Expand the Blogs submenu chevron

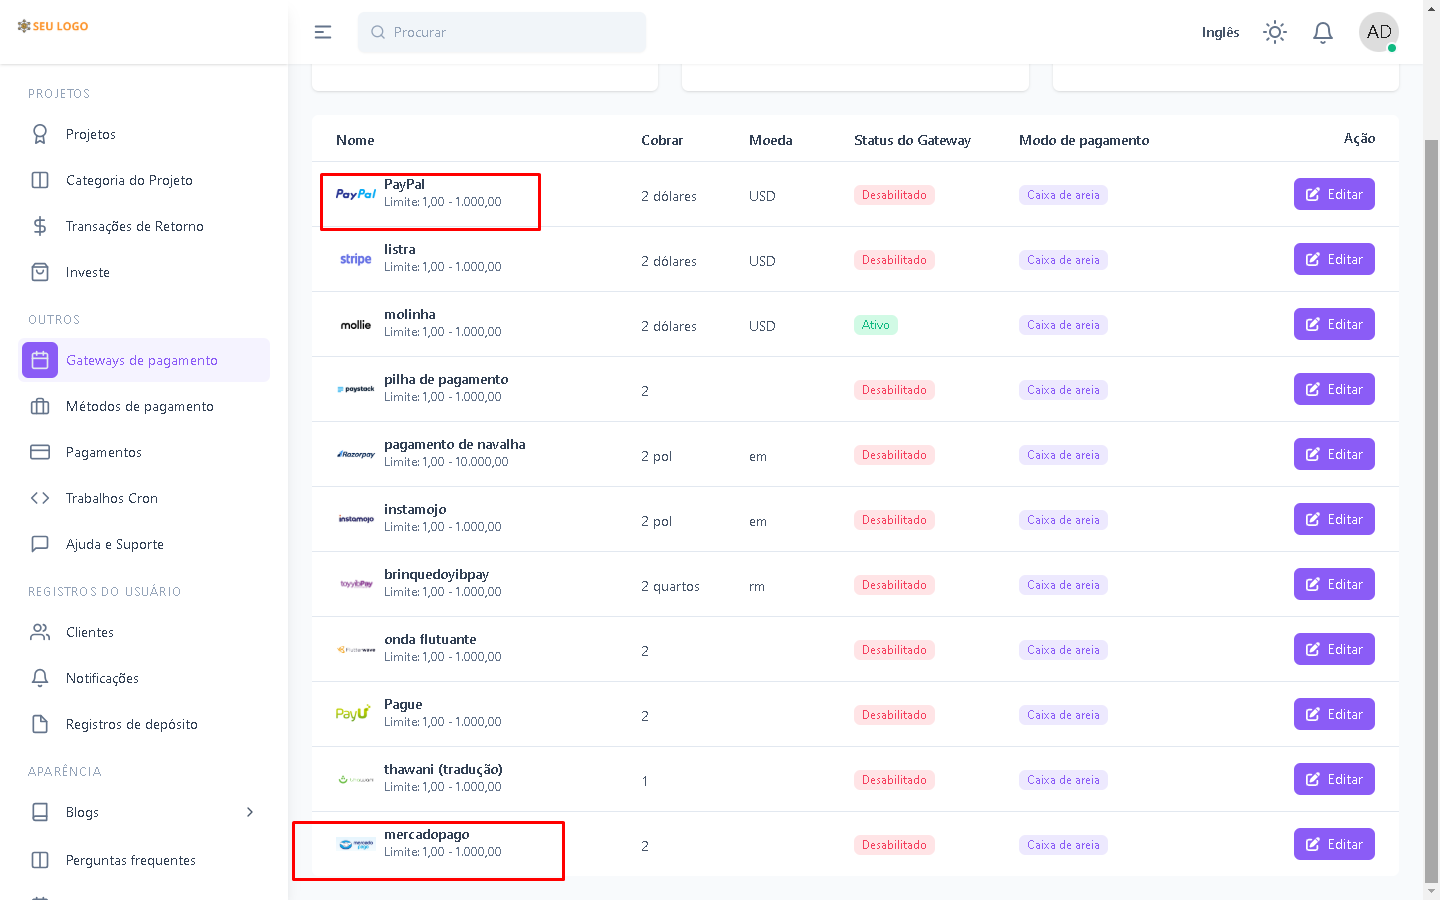click(250, 812)
